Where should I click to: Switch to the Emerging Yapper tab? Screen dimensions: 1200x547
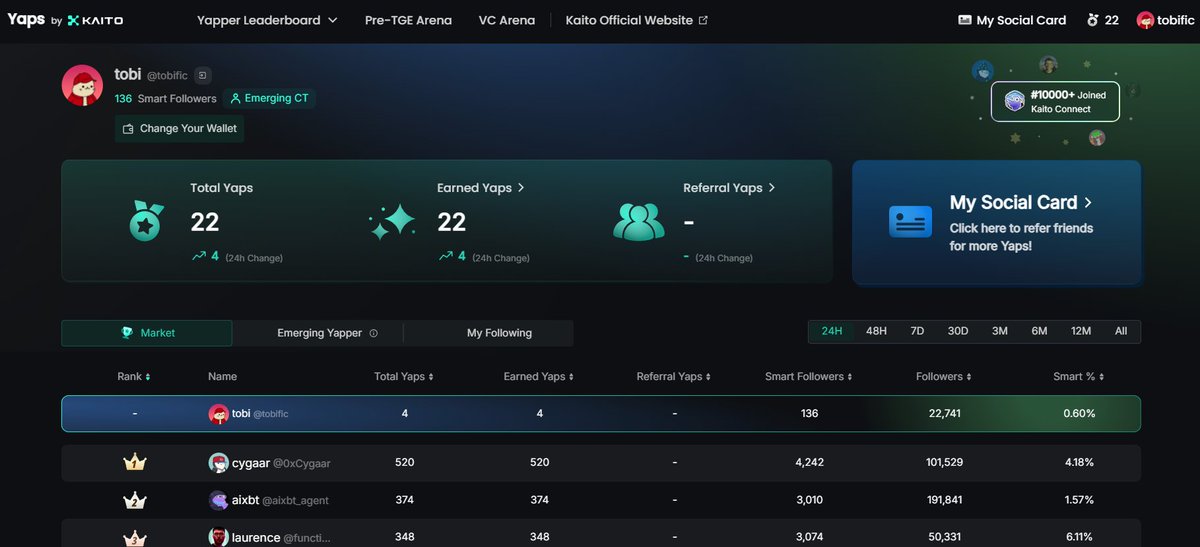click(x=319, y=333)
